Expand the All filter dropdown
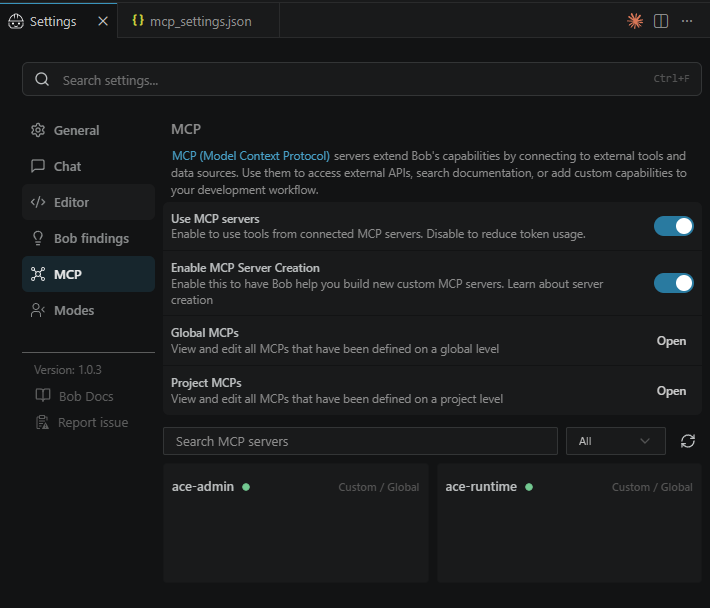Screen dimensions: 710x608 point(615,441)
